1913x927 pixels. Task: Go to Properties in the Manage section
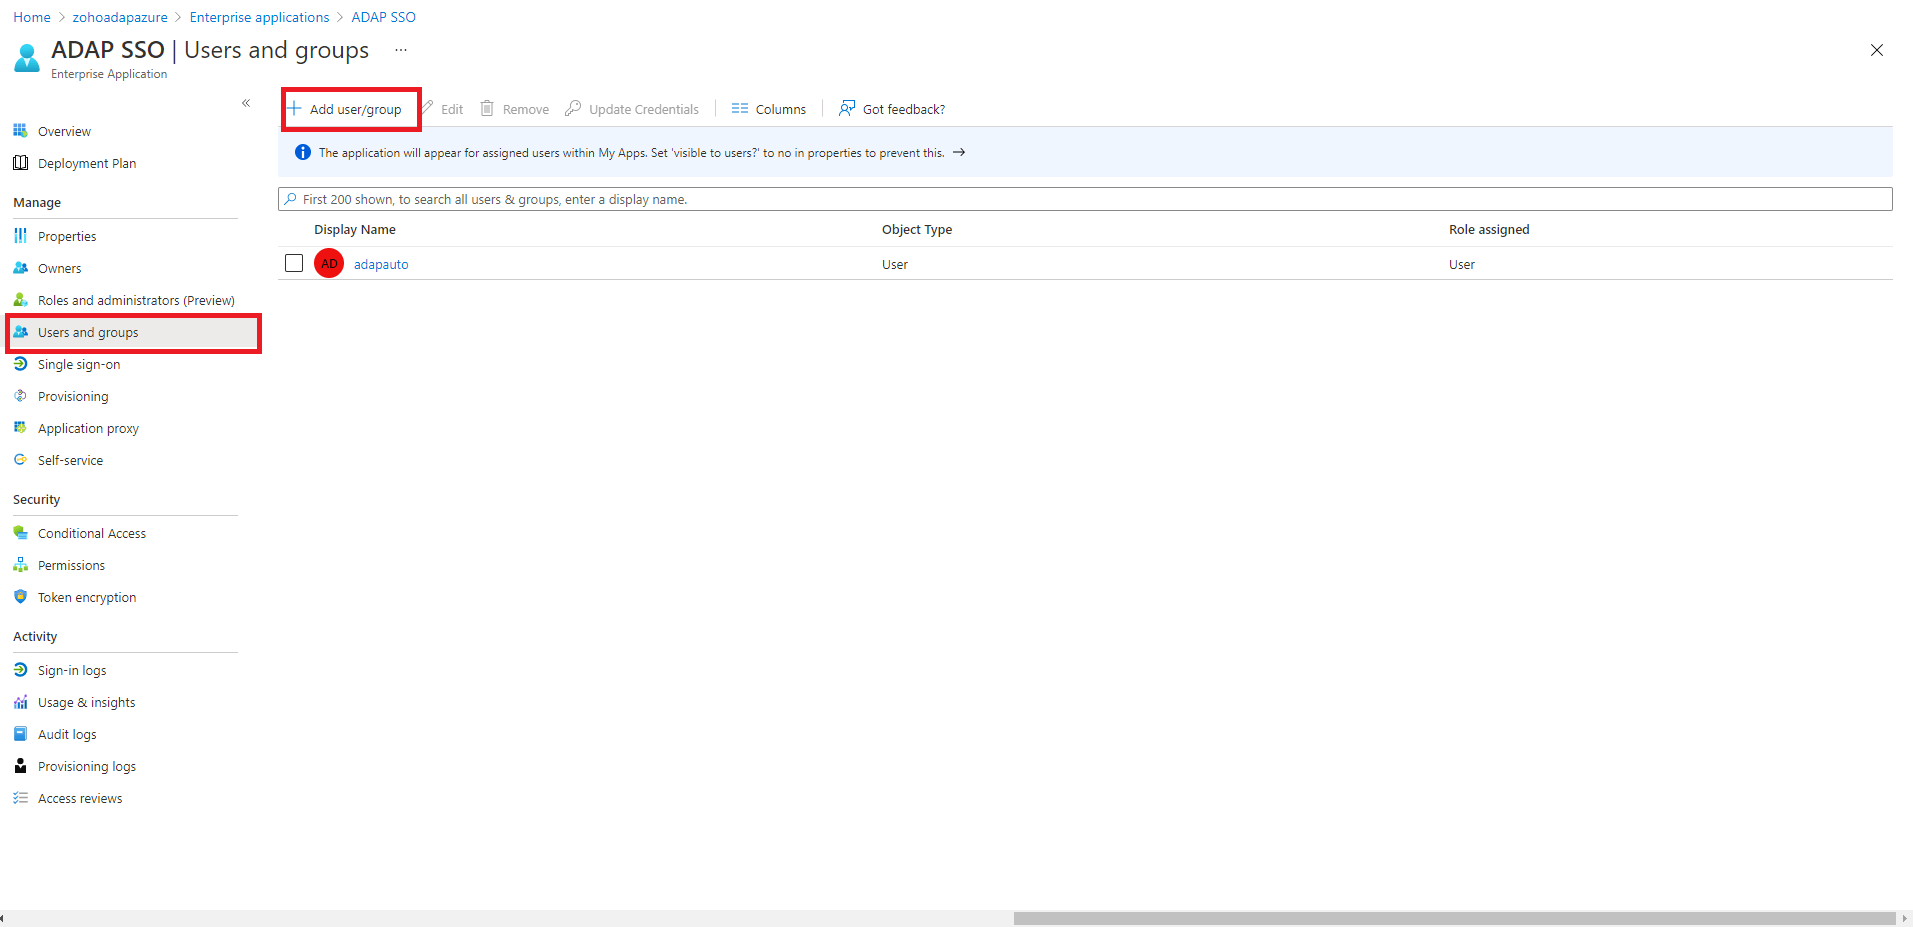click(x=67, y=236)
